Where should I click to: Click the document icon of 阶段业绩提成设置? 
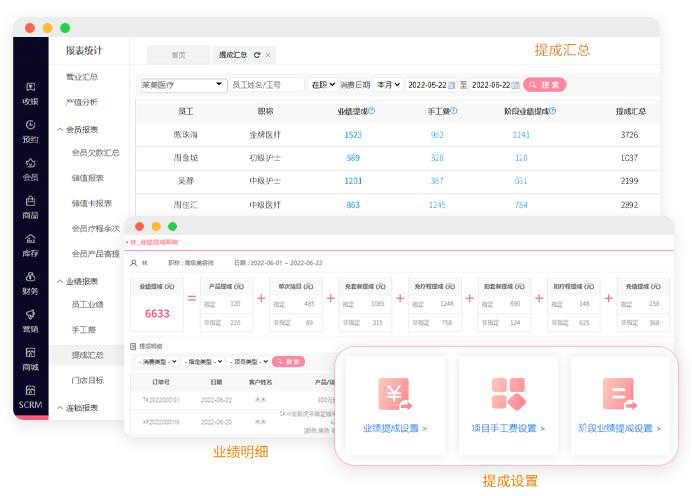[x=620, y=394]
